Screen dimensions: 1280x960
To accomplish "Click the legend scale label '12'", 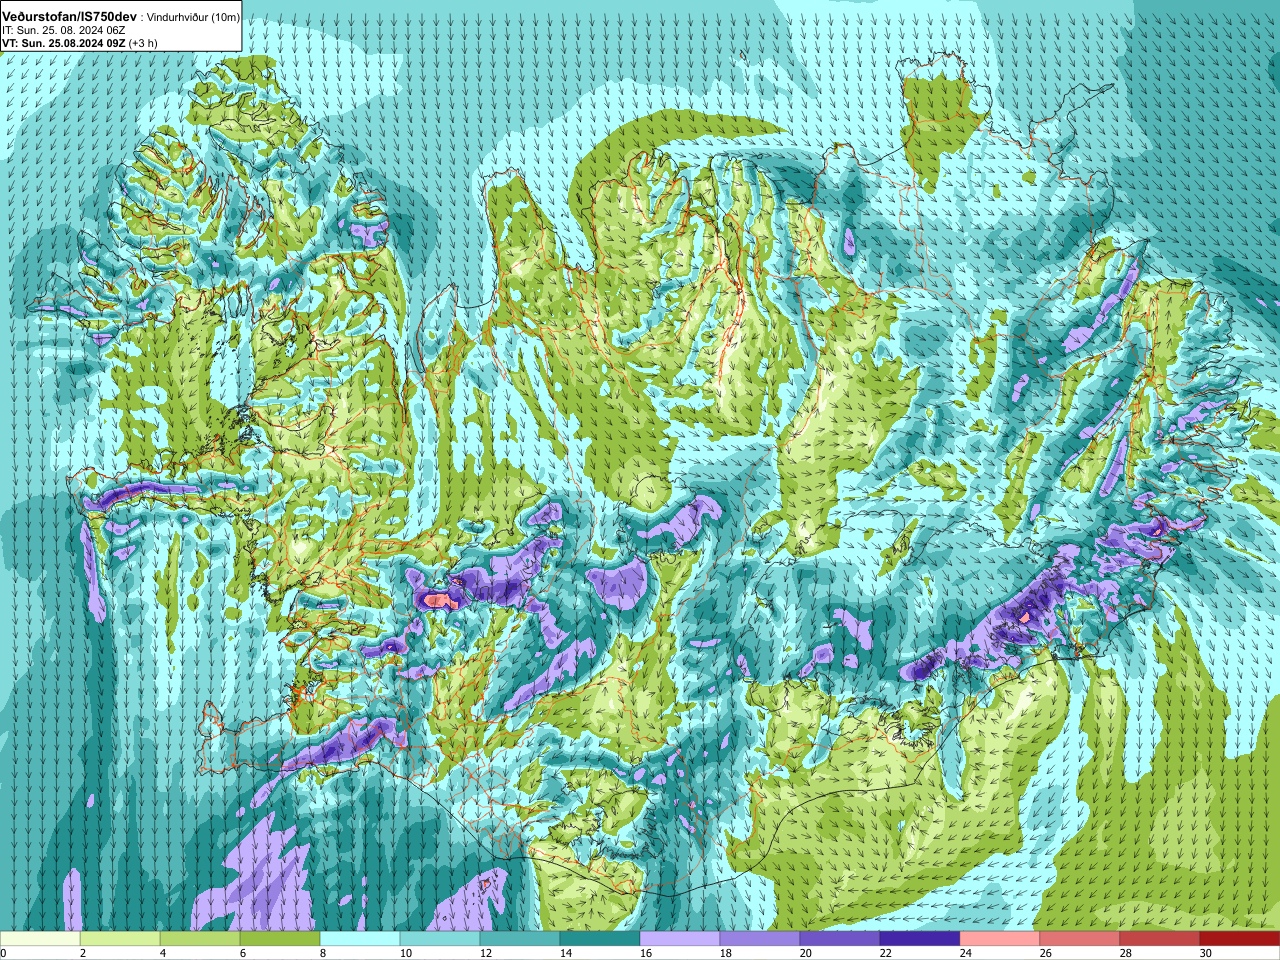I will pos(486,953).
